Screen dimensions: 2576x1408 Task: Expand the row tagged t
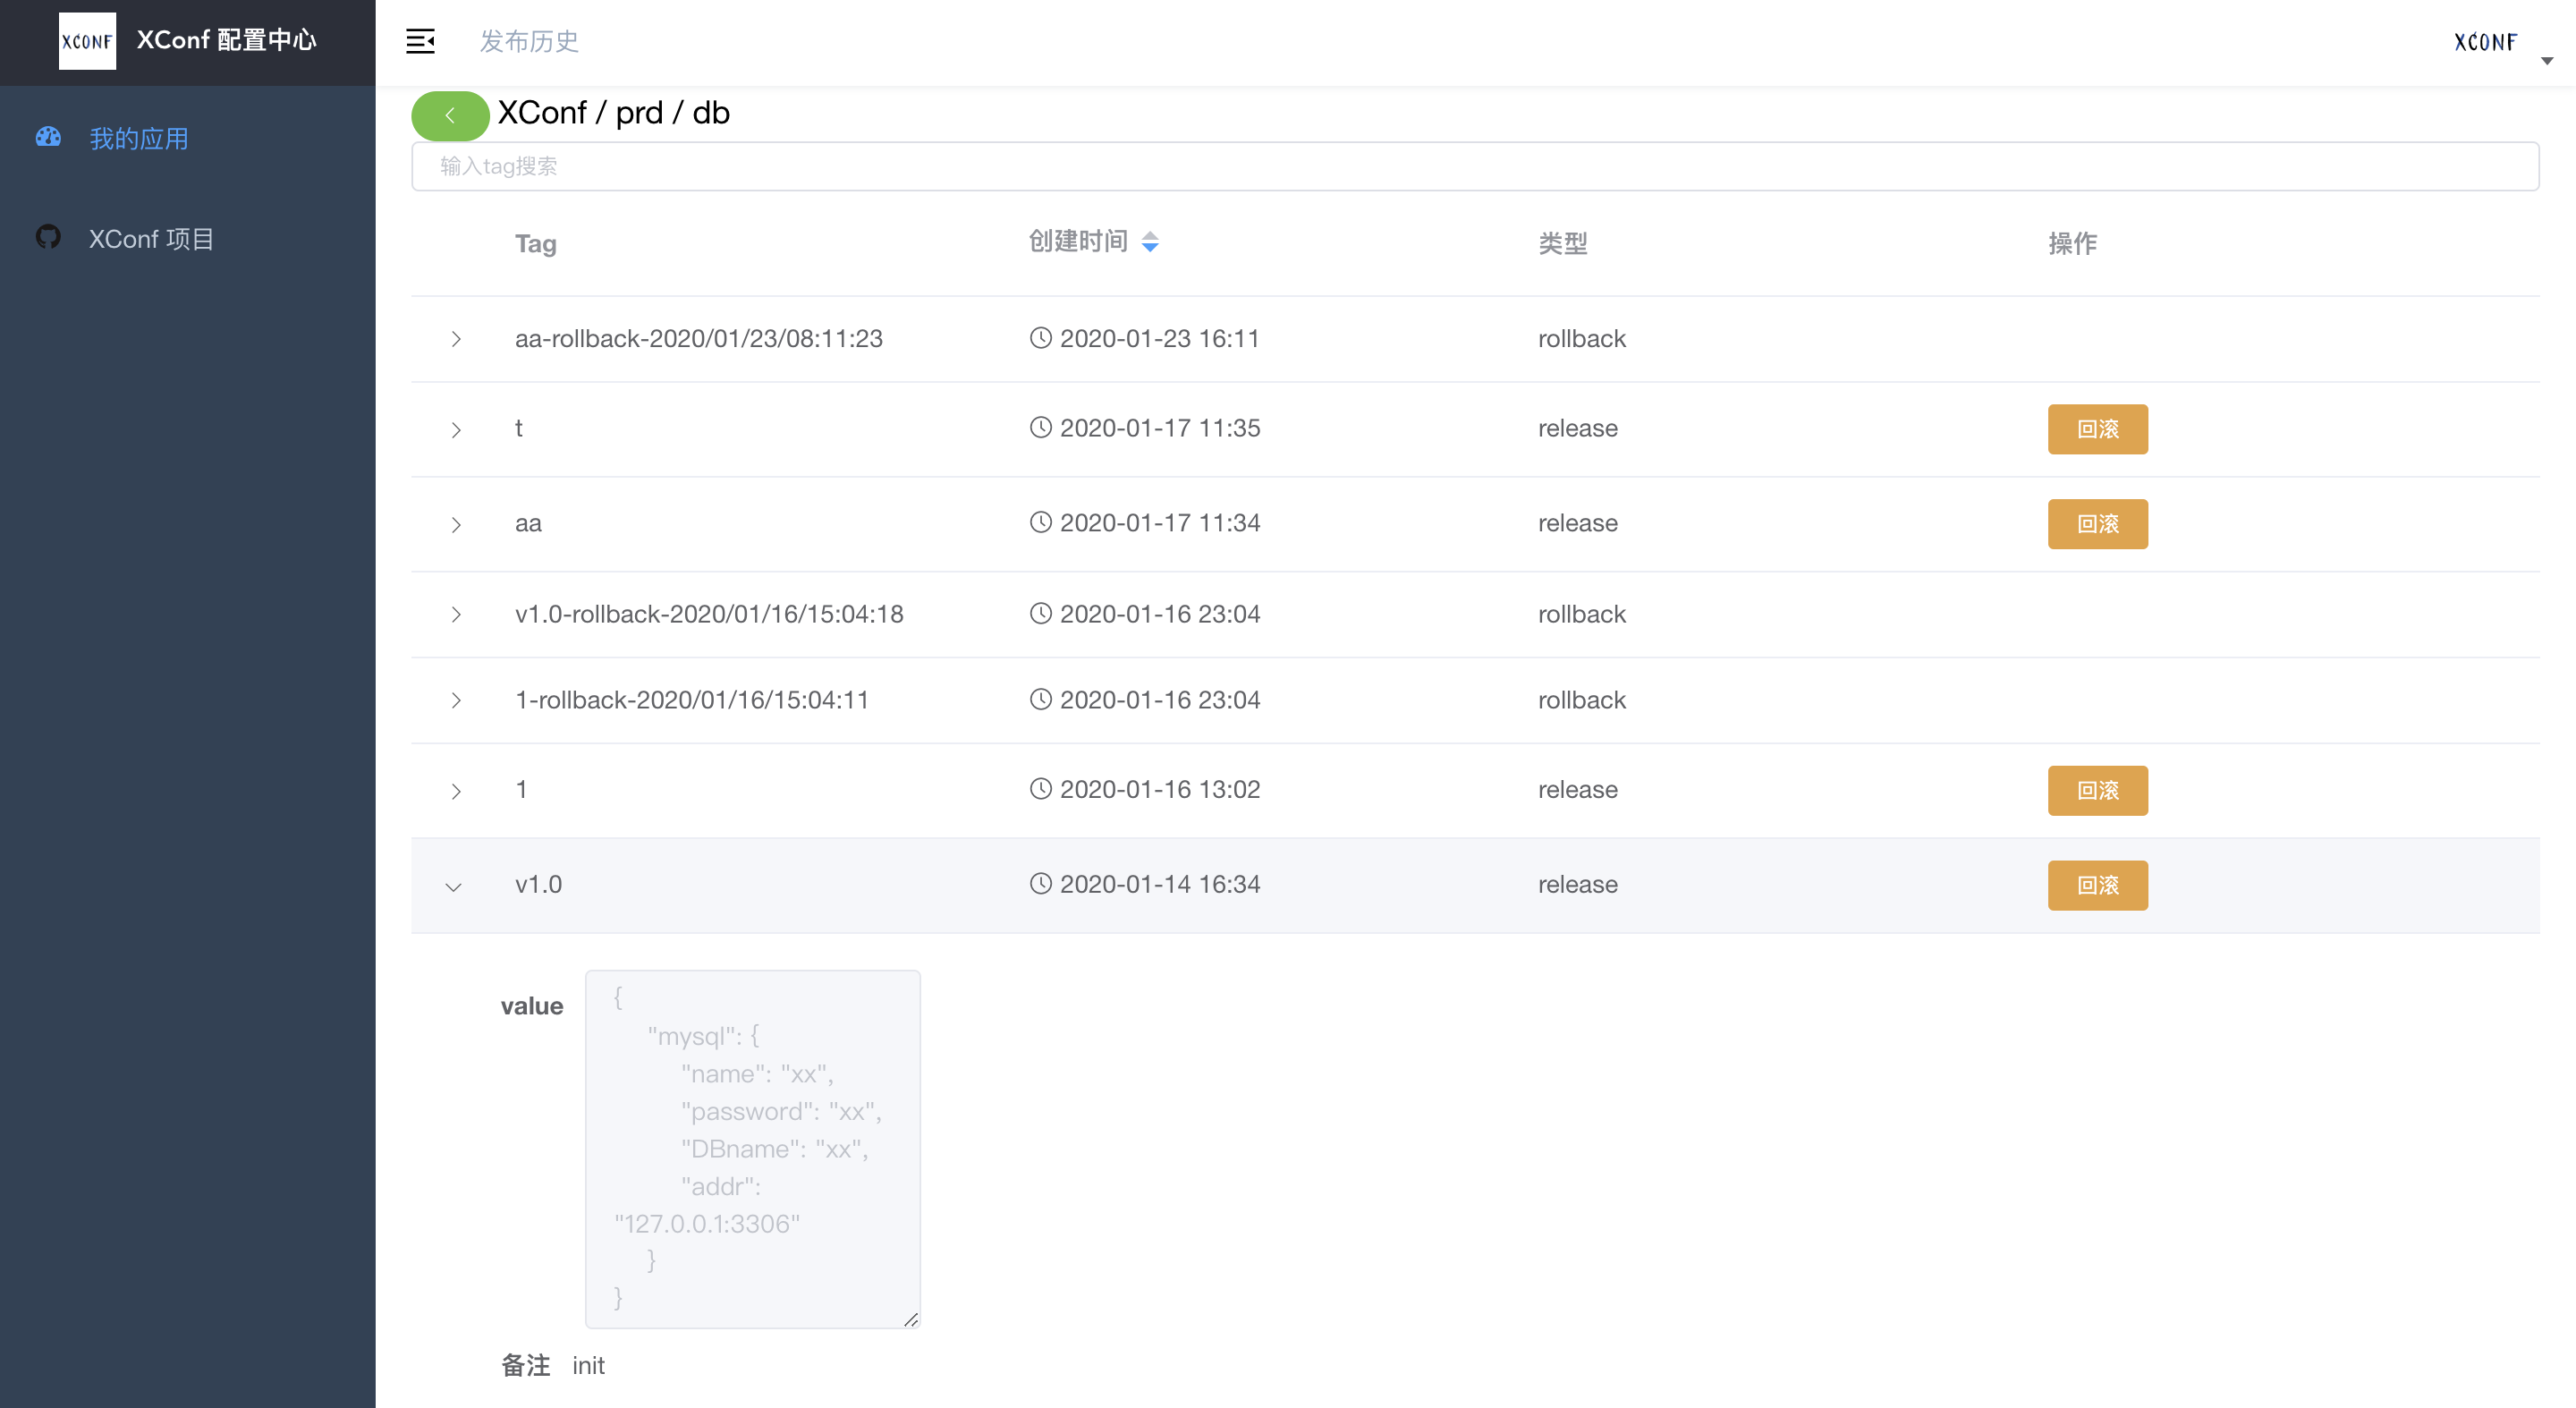pos(456,430)
